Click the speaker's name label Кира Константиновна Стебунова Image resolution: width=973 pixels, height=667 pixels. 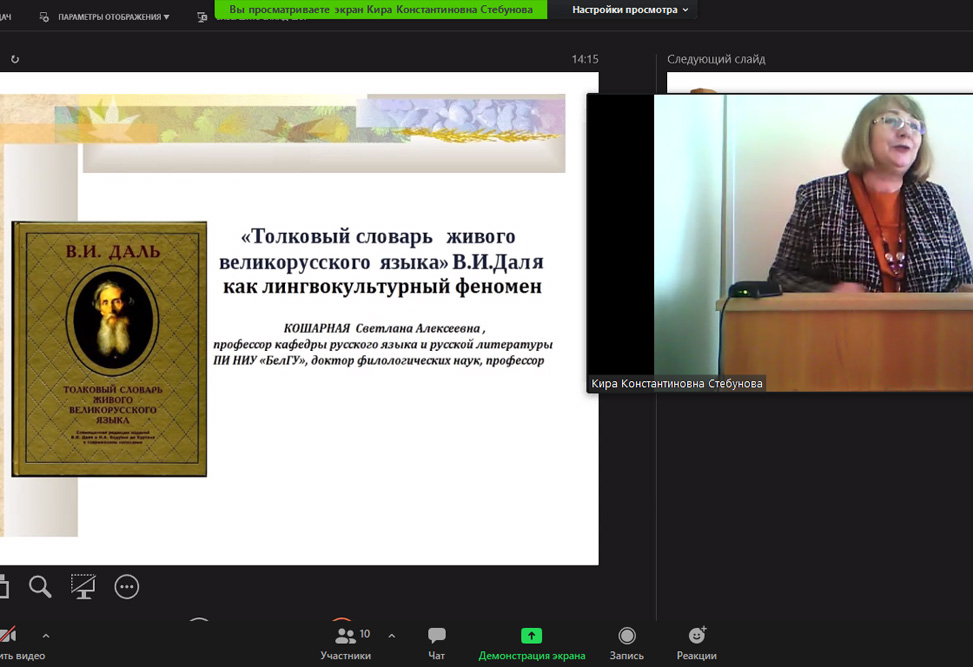click(x=677, y=384)
